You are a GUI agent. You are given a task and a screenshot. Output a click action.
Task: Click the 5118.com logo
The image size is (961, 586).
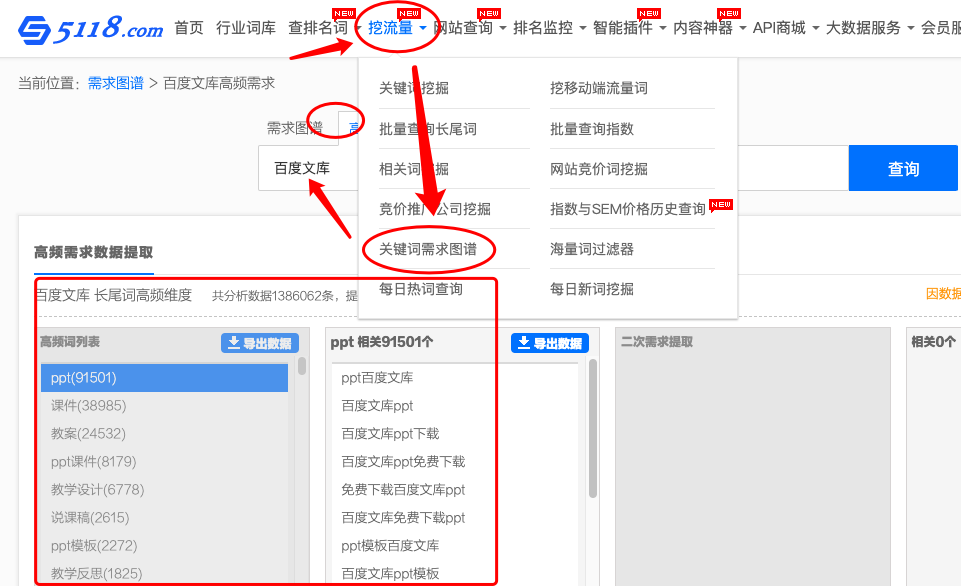tap(91, 29)
